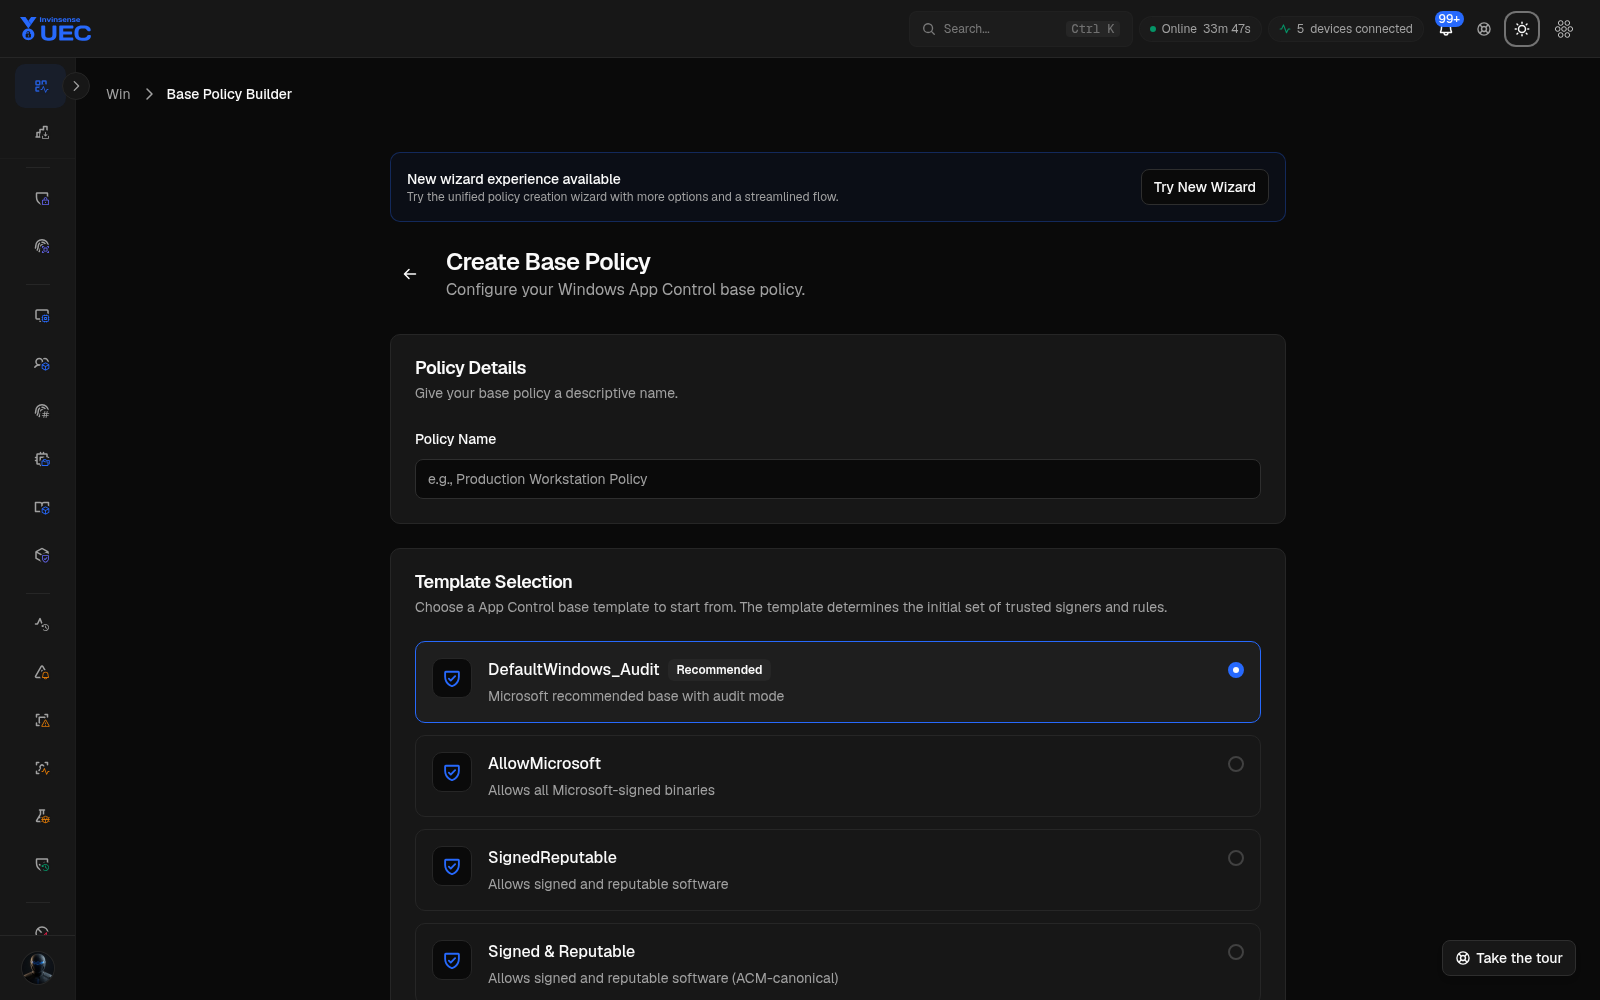Click the lifebuoy help icon in the header
1600x1000 pixels.
pos(1484,29)
